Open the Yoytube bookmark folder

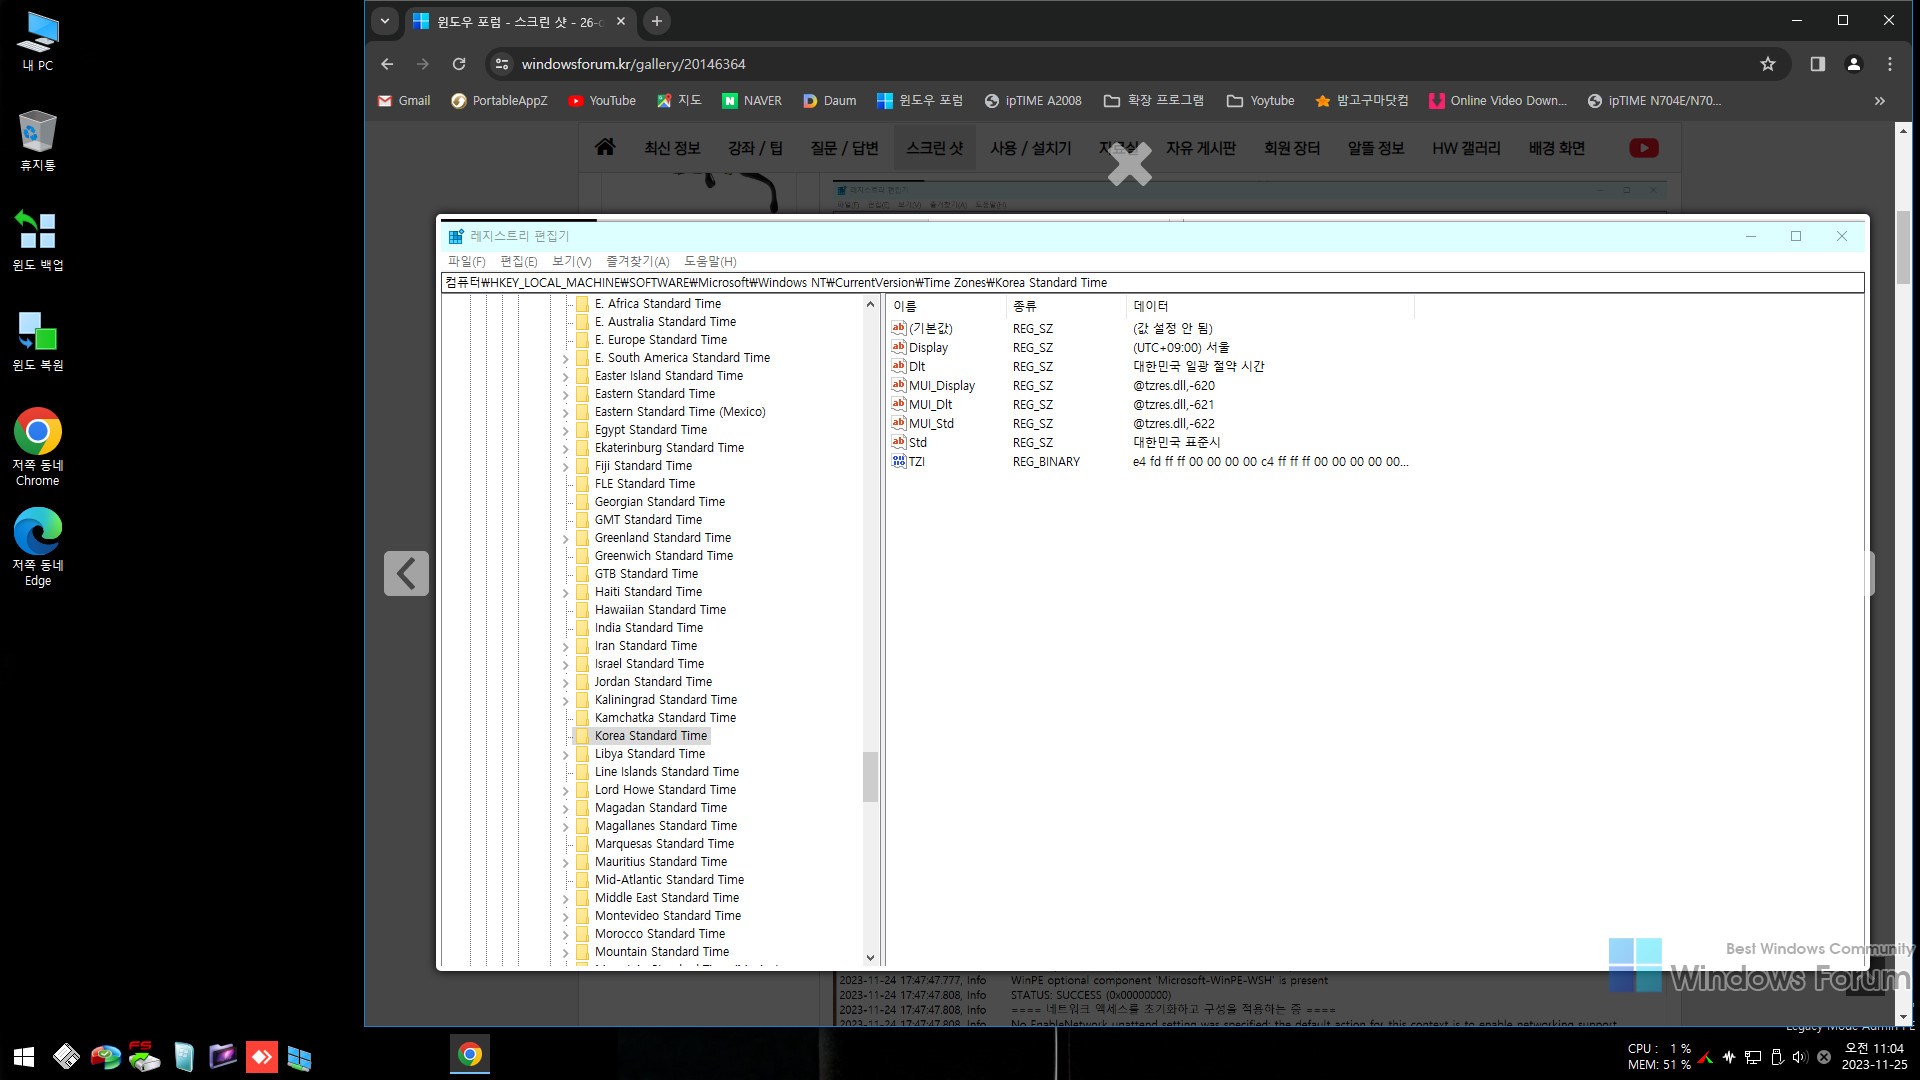(1260, 101)
